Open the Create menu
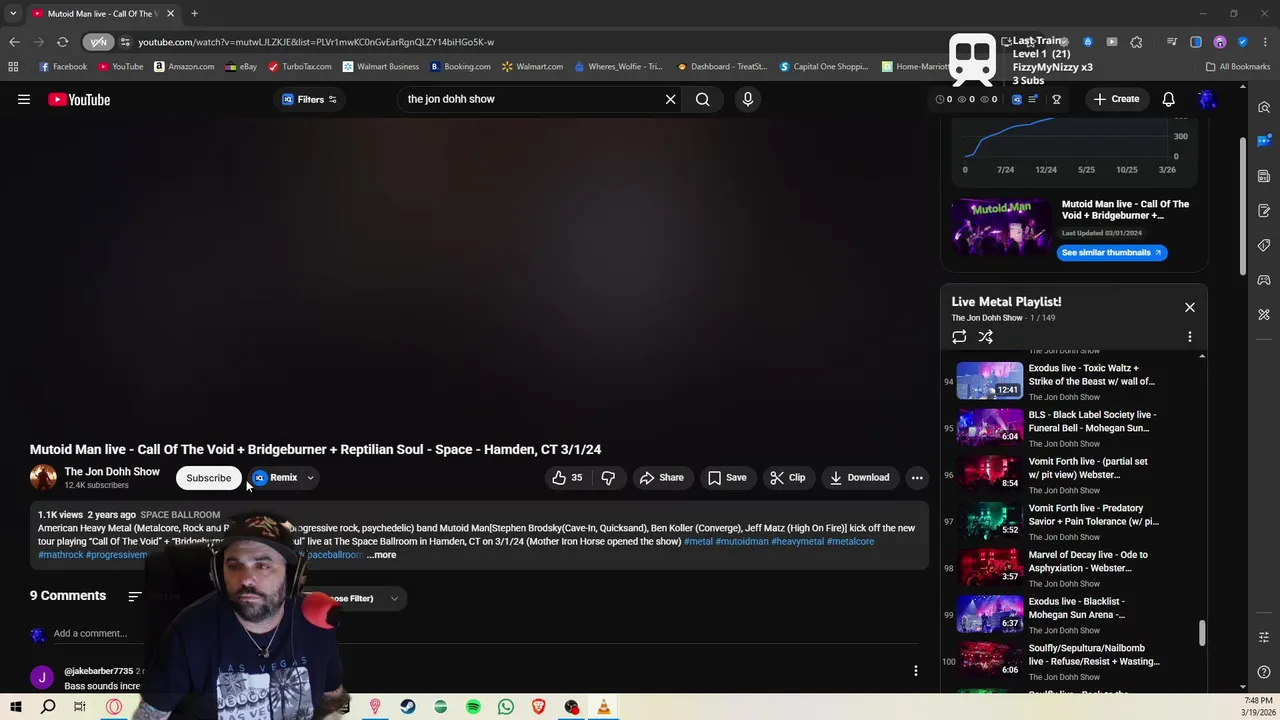The width and height of the screenshot is (1280, 720). (1116, 99)
